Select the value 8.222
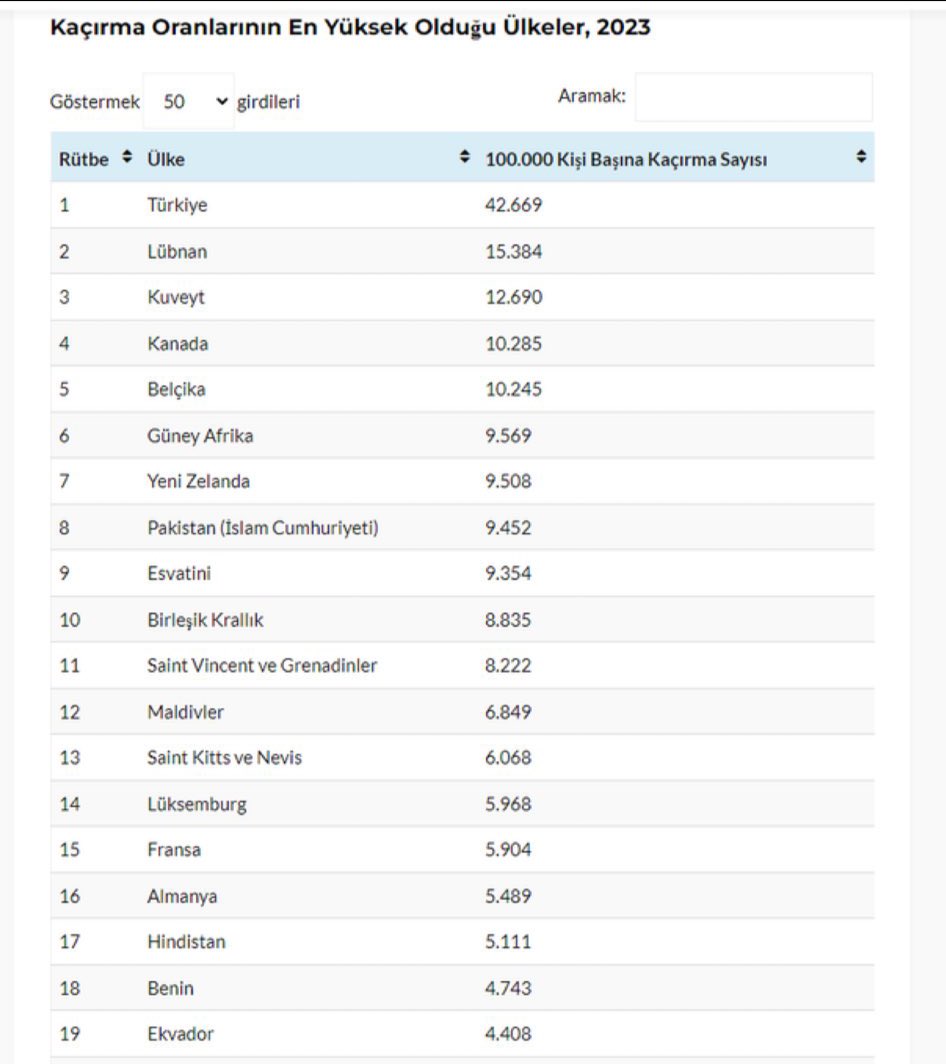The width and height of the screenshot is (946, 1064). point(508,666)
